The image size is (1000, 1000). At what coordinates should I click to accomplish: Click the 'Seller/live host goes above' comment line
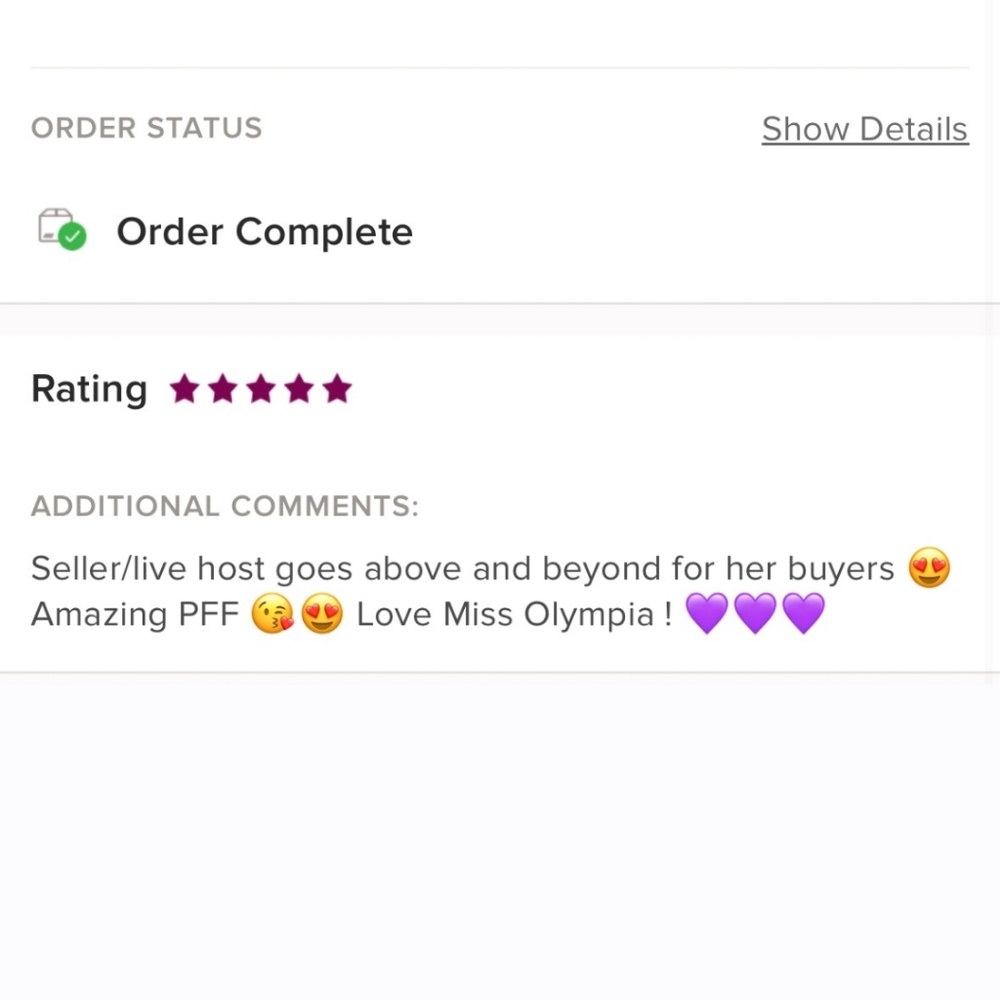(x=462, y=569)
